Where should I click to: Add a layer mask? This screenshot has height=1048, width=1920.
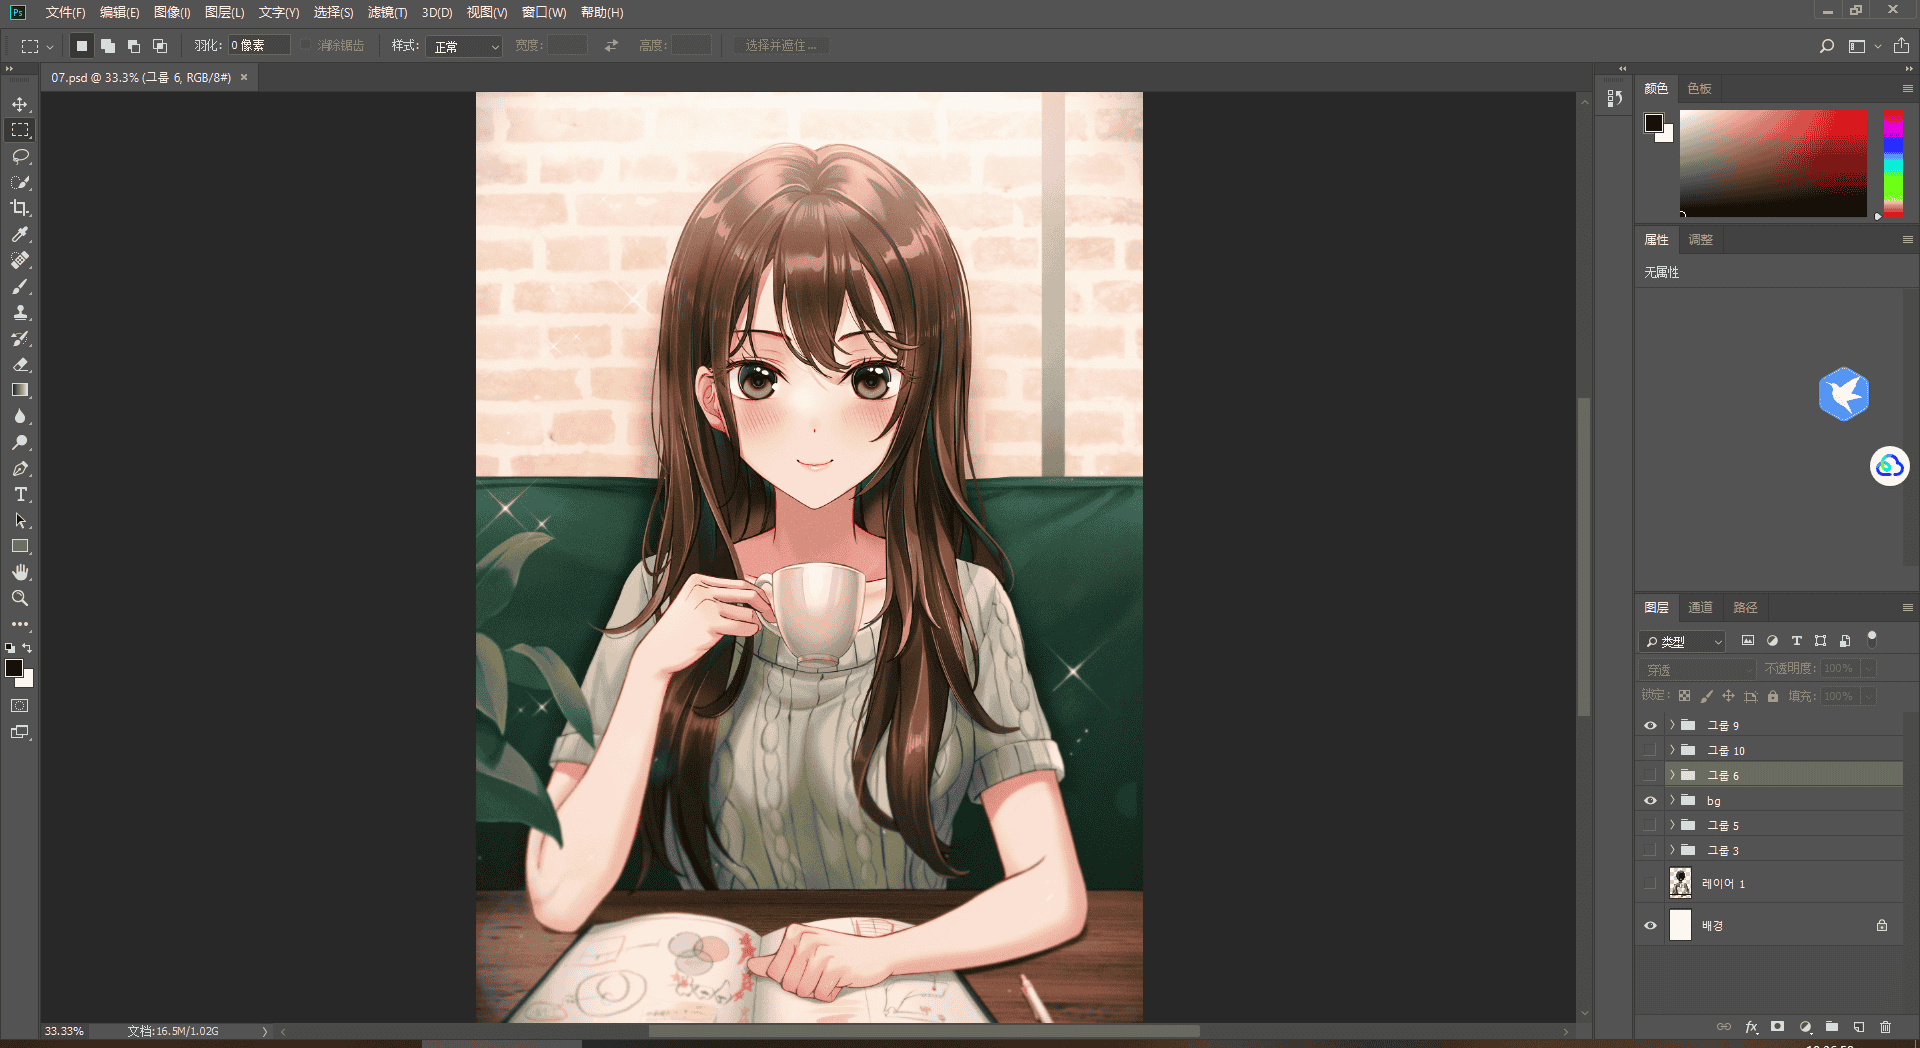pos(1777,1027)
